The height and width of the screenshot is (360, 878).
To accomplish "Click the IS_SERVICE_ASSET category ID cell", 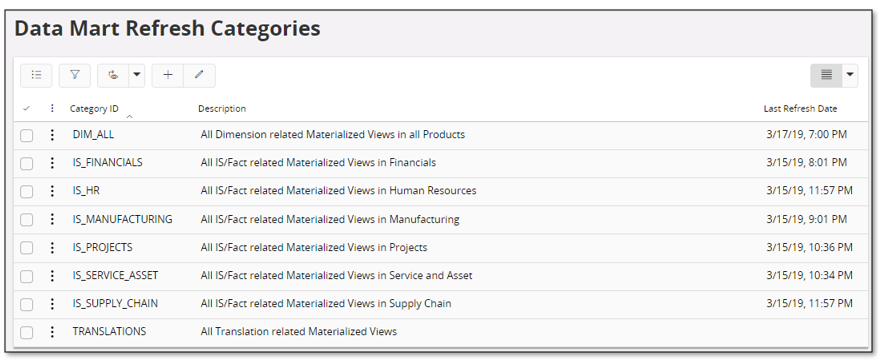I will [115, 275].
